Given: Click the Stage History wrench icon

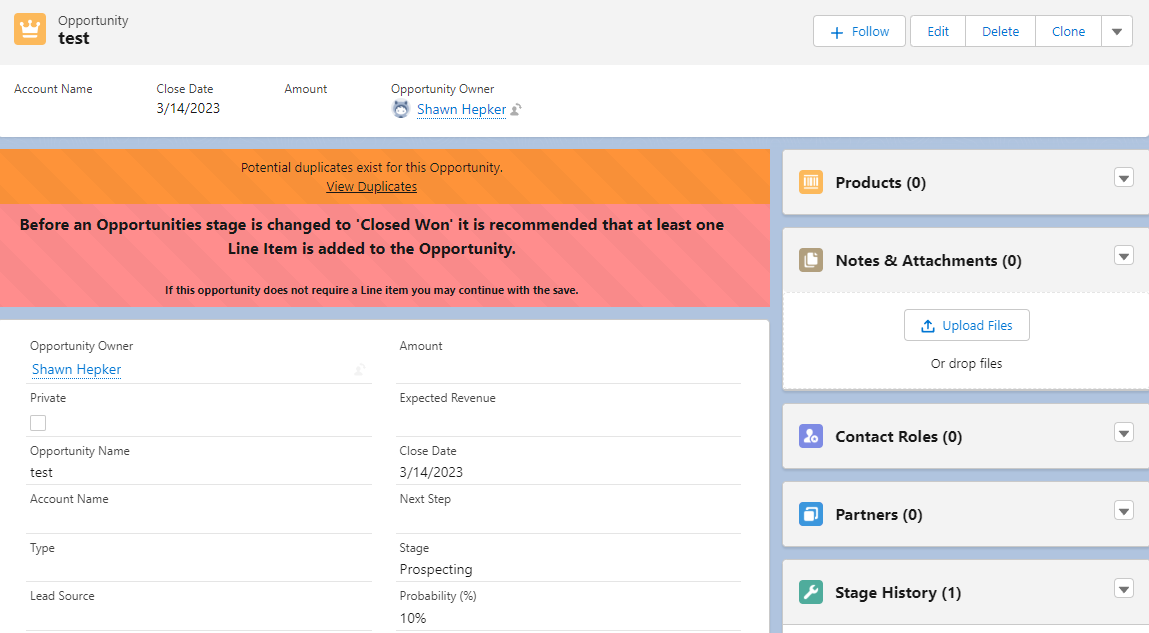Looking at the screenshot, I should tap(811, 593).
